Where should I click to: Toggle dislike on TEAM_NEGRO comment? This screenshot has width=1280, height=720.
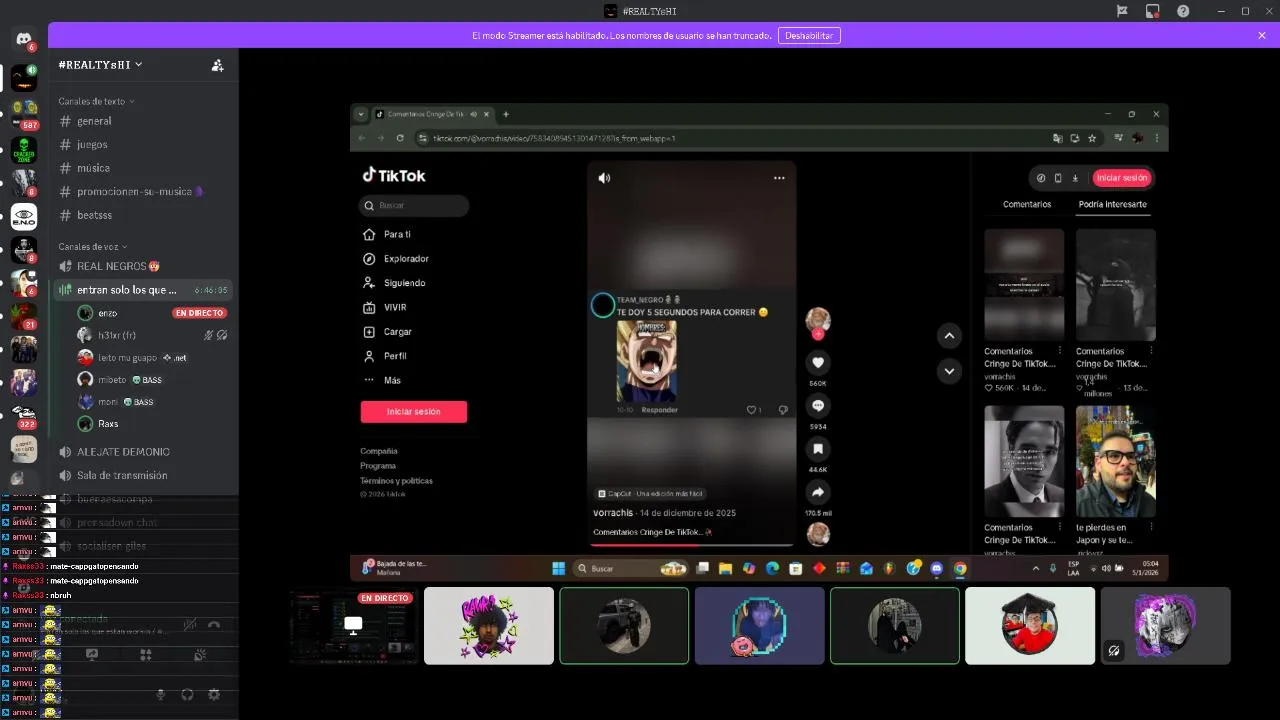(x=783, y=410)
